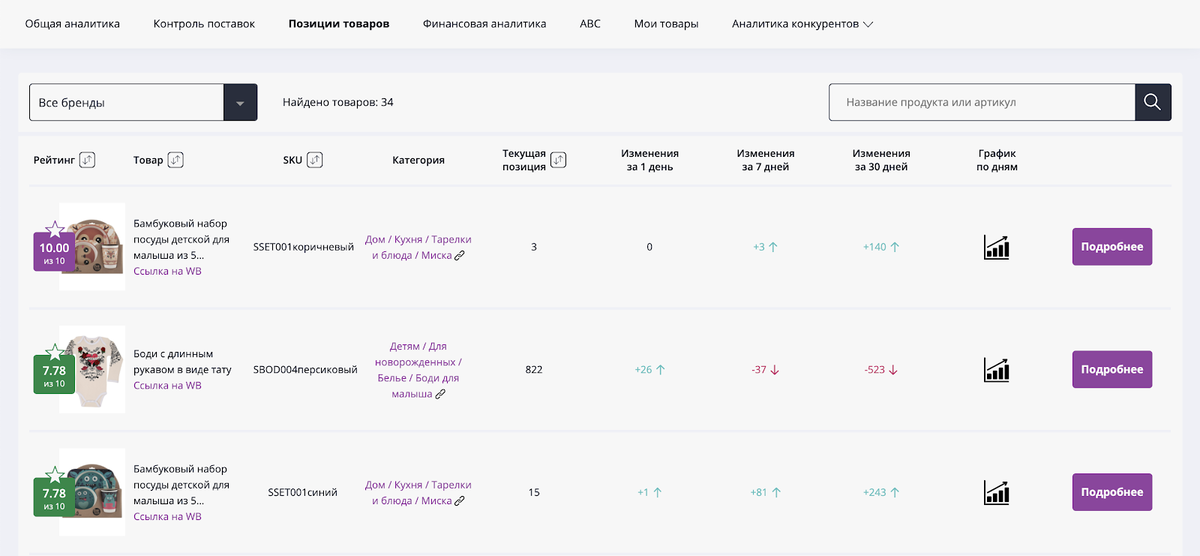Sort products by Товар column icon
Screen dimensions: 1200x556
[176, 160]
